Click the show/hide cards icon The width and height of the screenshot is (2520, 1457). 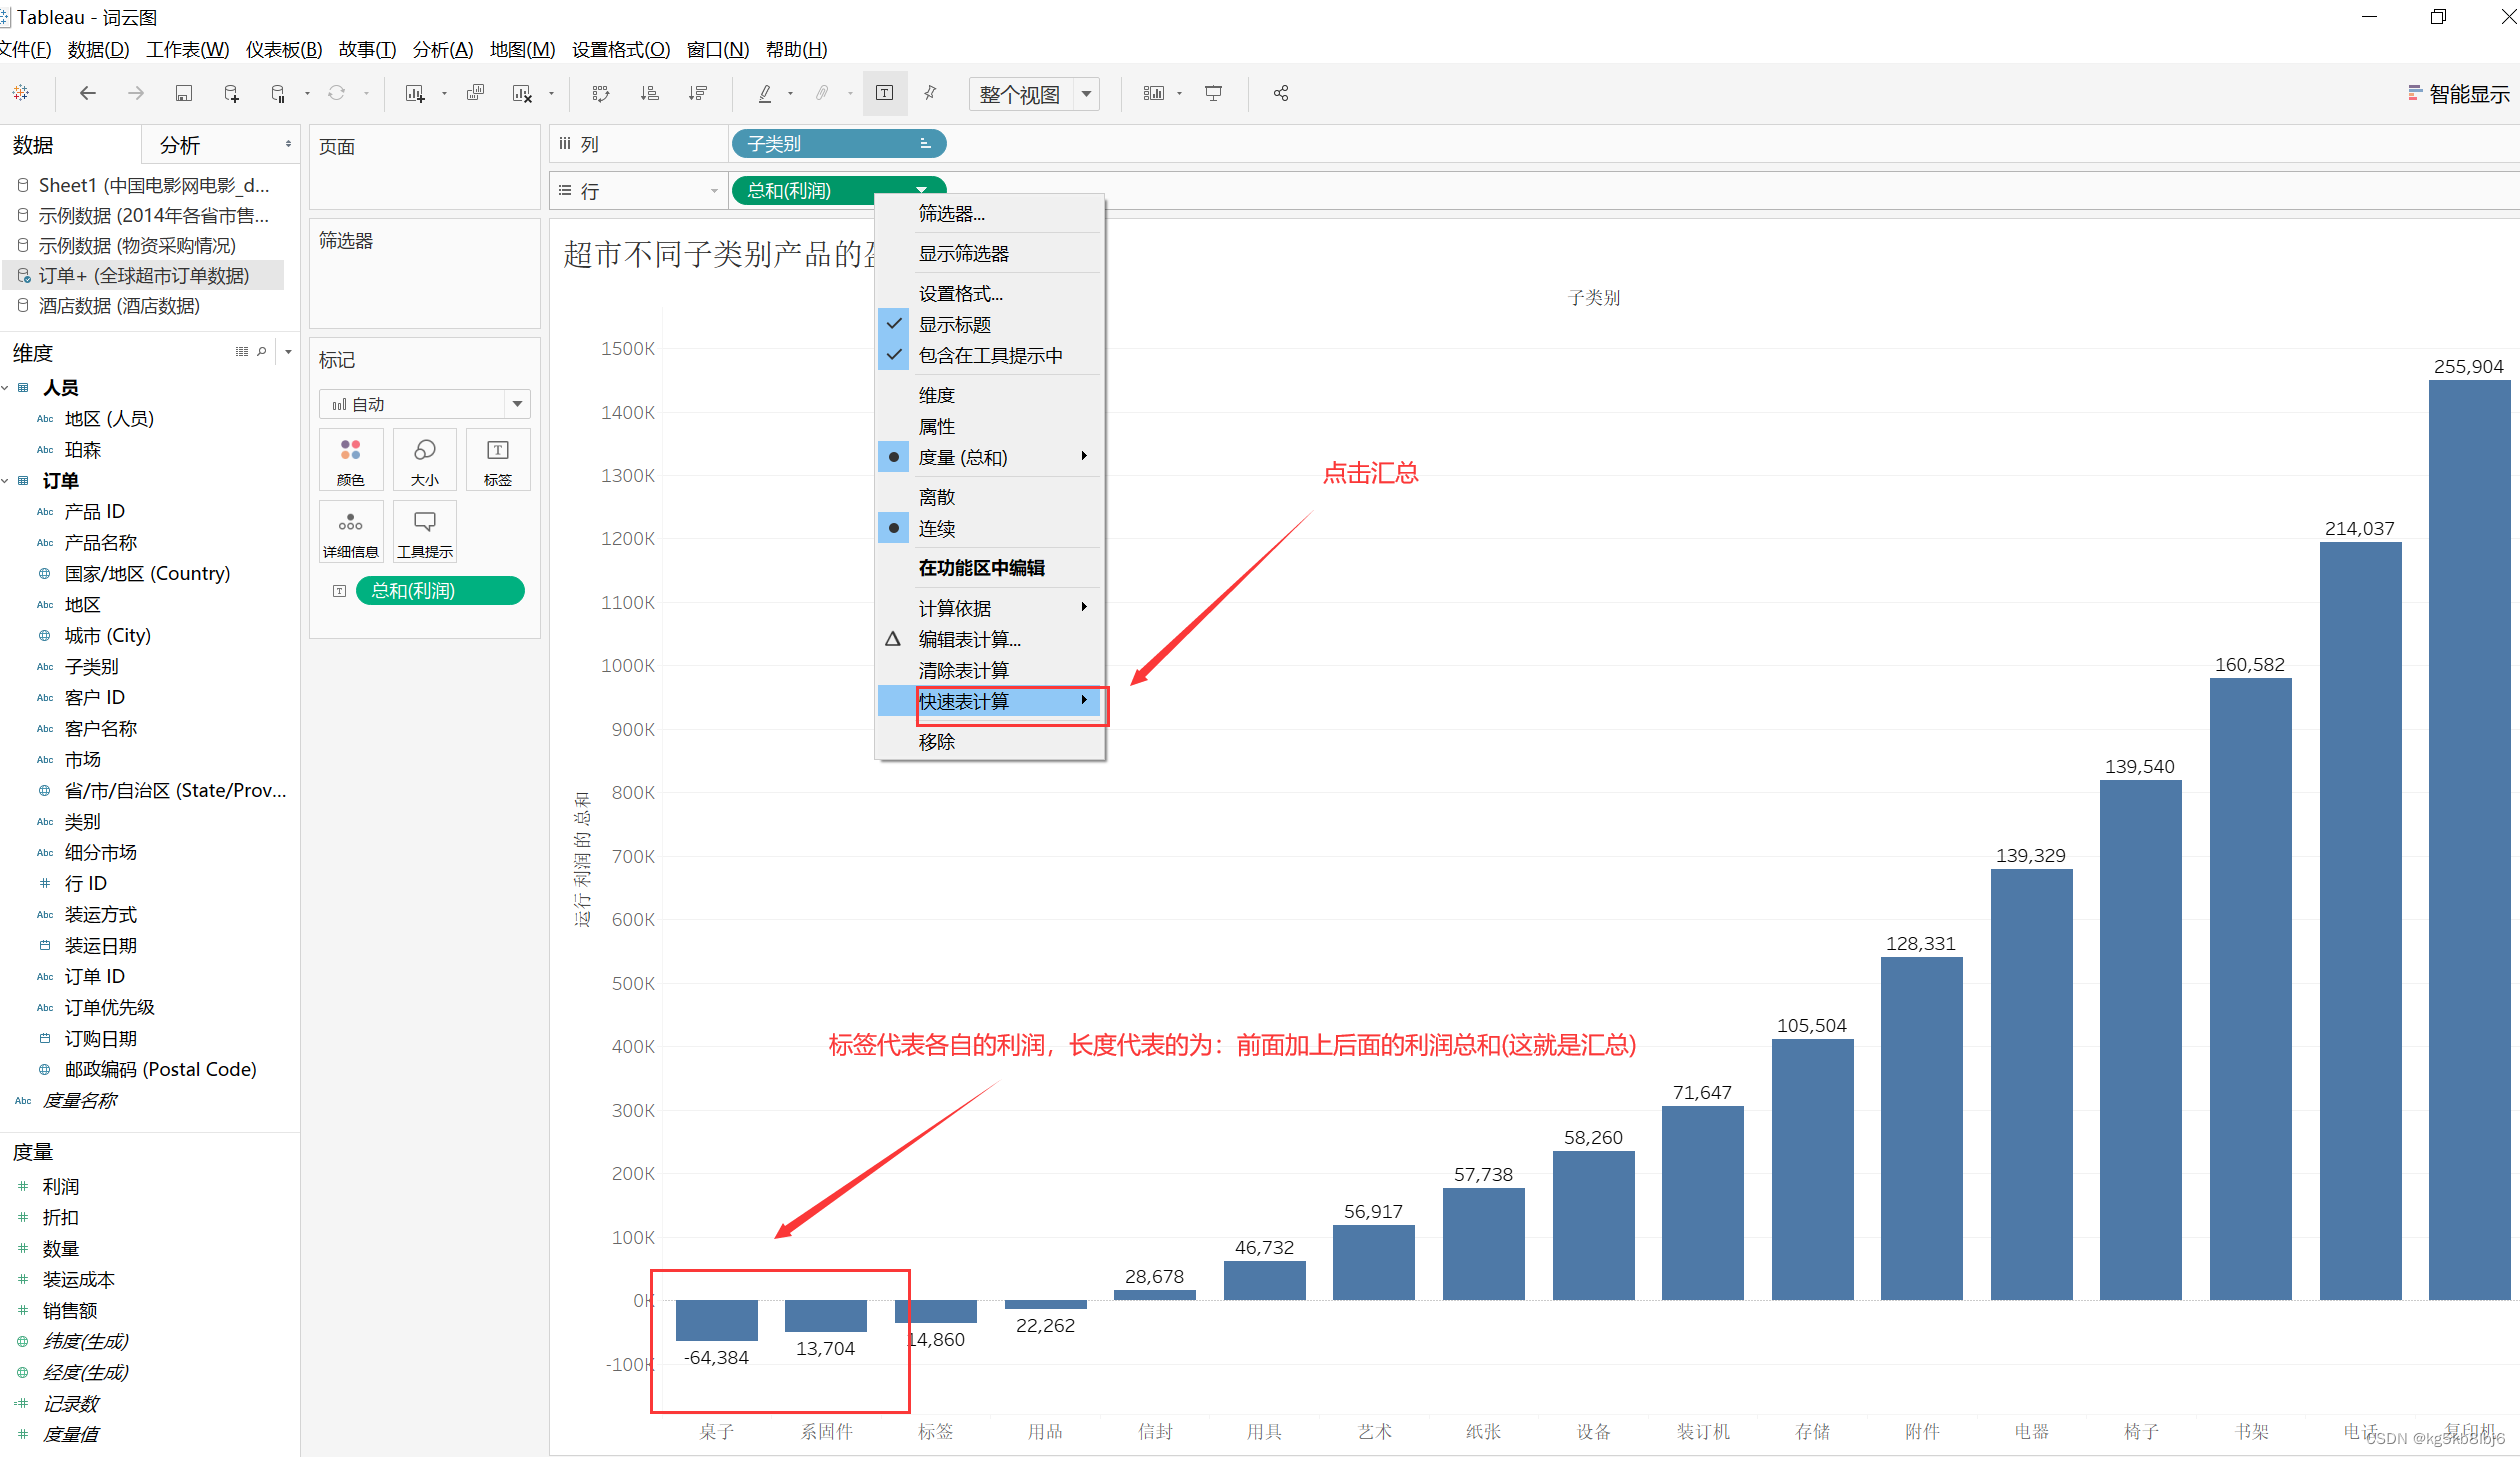pyautogui.click(x=1154, y=93)
